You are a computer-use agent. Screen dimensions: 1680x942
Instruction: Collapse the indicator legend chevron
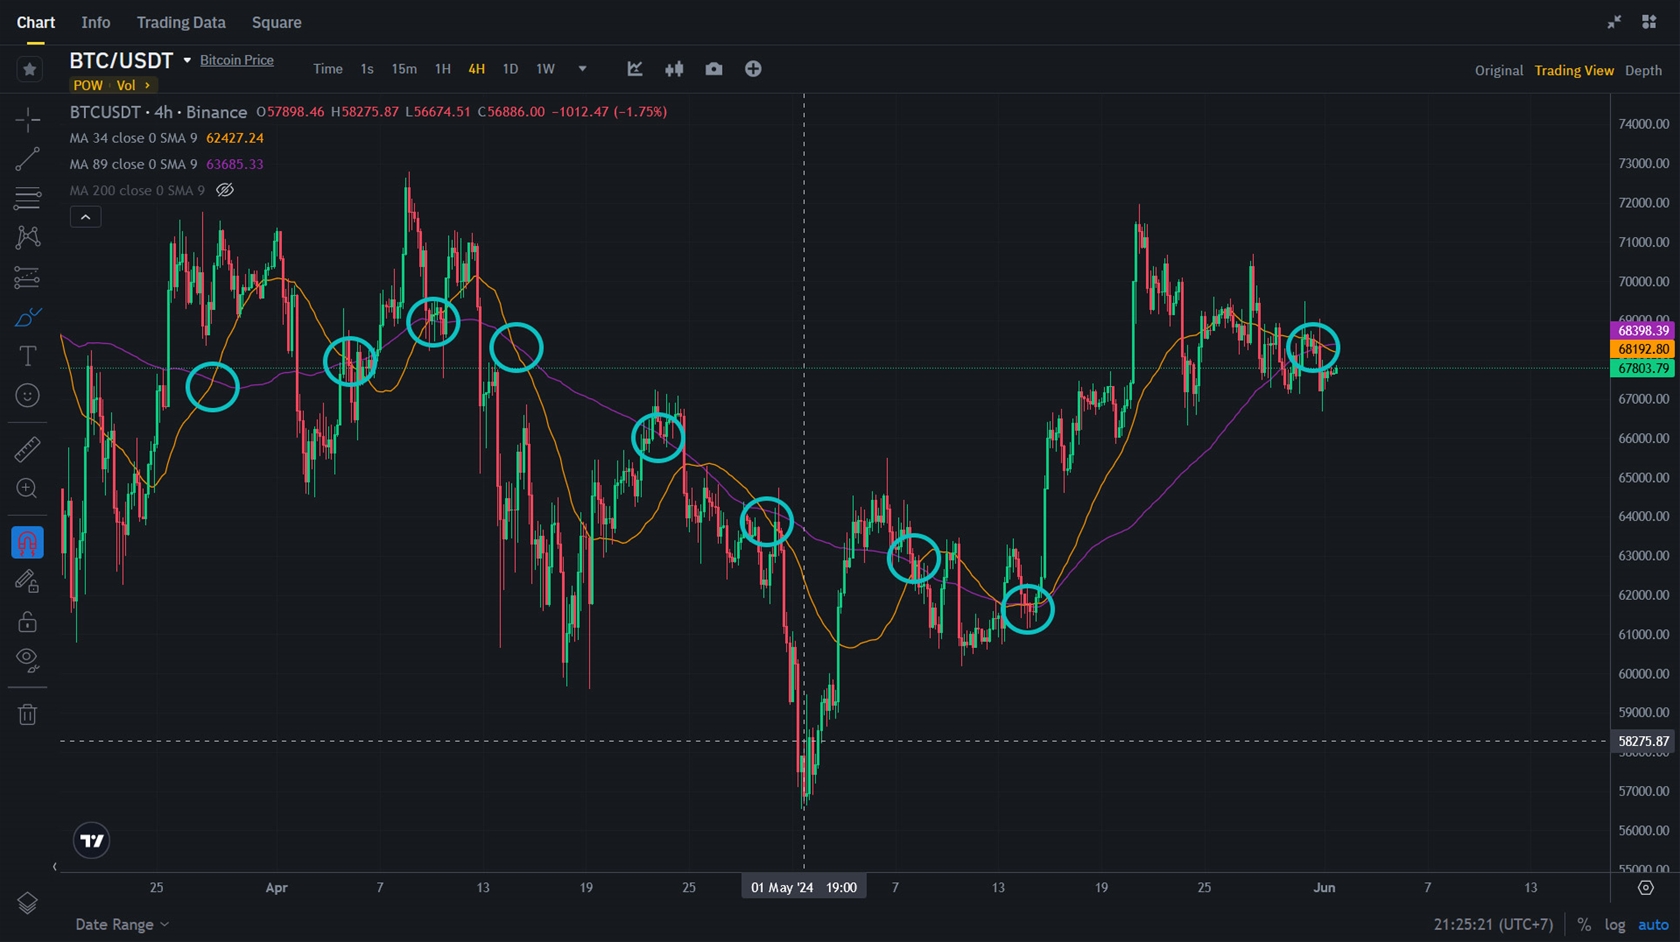pos(85,217)
